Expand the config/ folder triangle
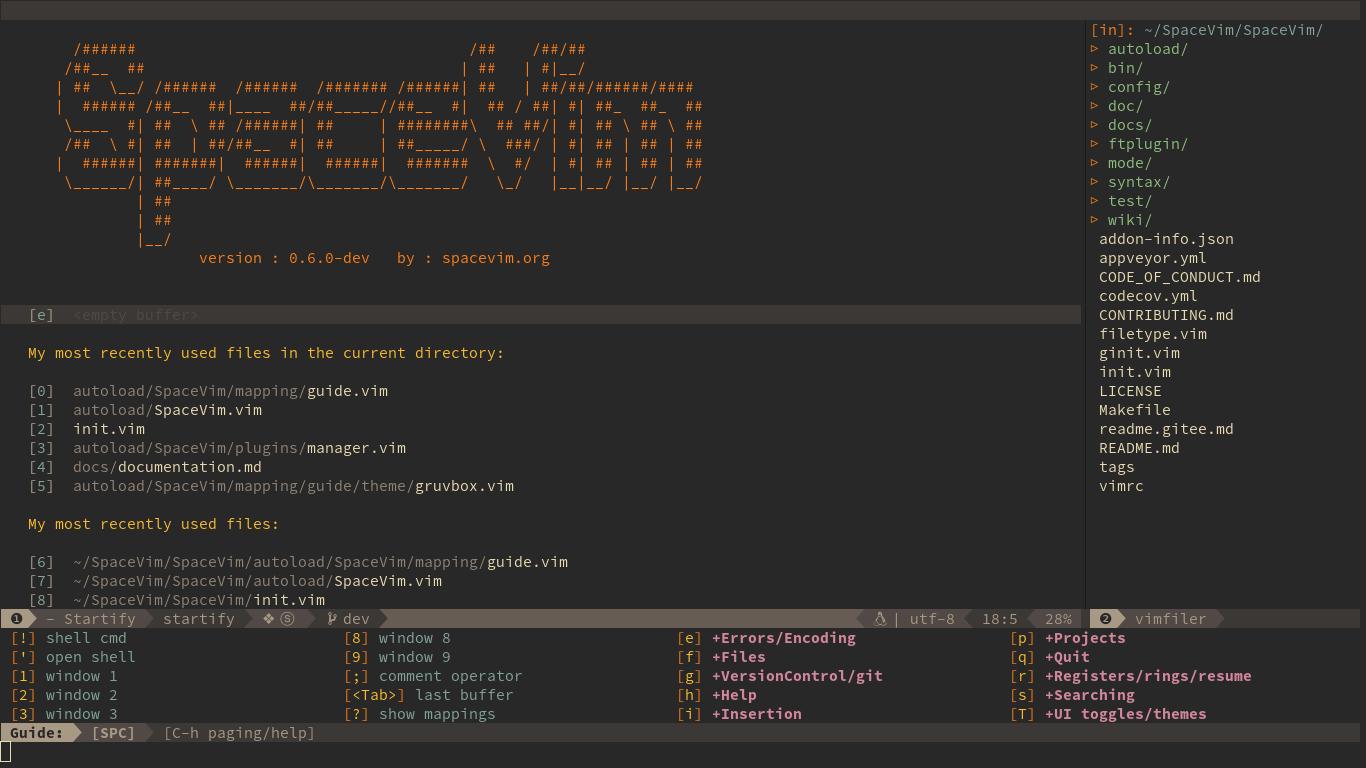The image size is (1366, 768). coord(1095,87)
